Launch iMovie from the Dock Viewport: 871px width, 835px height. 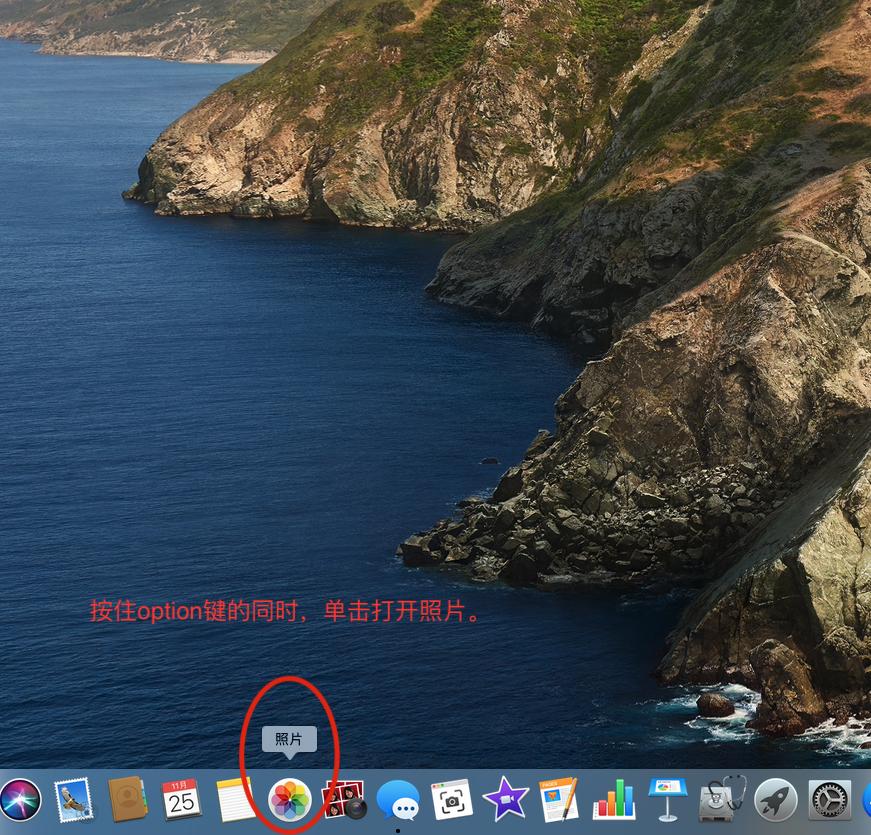pyautogui.click(x=506, y=800)
